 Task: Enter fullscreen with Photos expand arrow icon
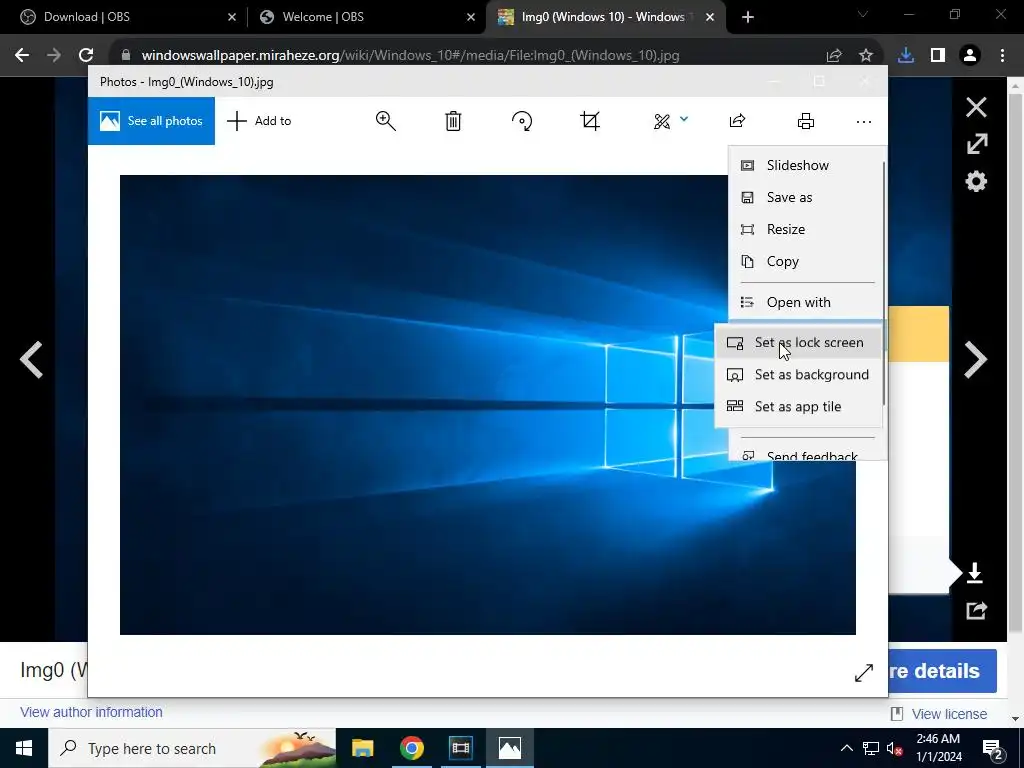(x=863, y=673)
